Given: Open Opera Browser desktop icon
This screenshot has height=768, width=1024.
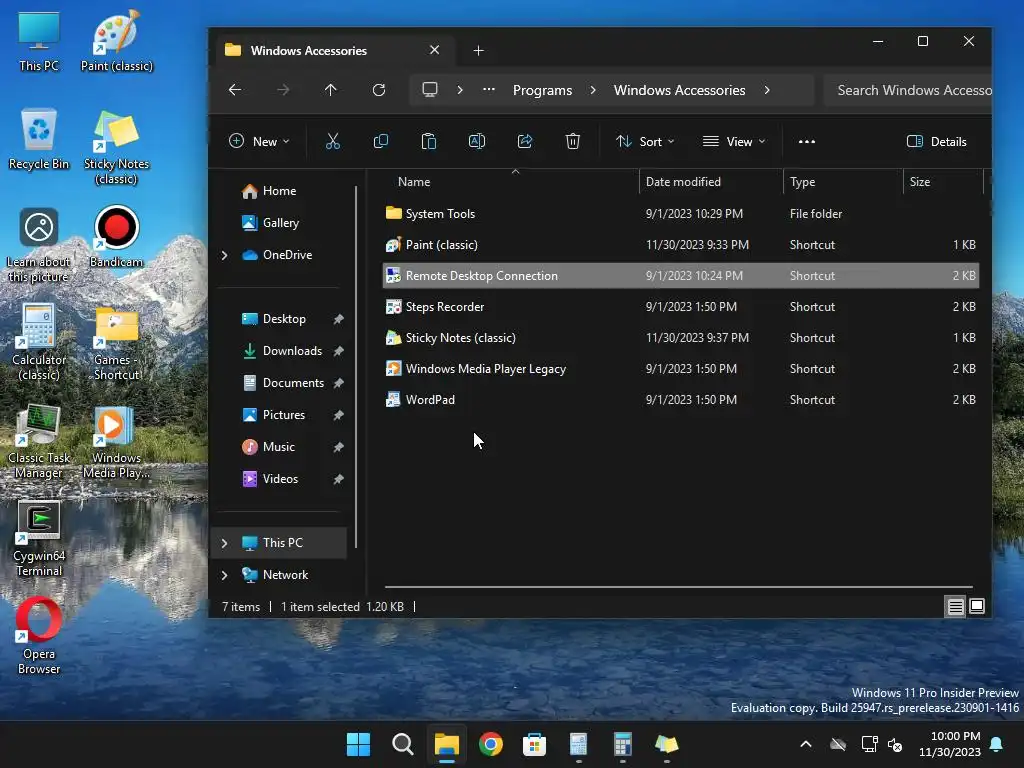Looking at the screenshot, I should point(39,635).
